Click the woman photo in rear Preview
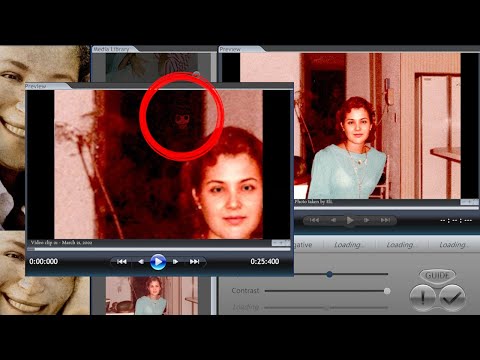This screenshot has height=360, width=480. [x=350, y=126]
